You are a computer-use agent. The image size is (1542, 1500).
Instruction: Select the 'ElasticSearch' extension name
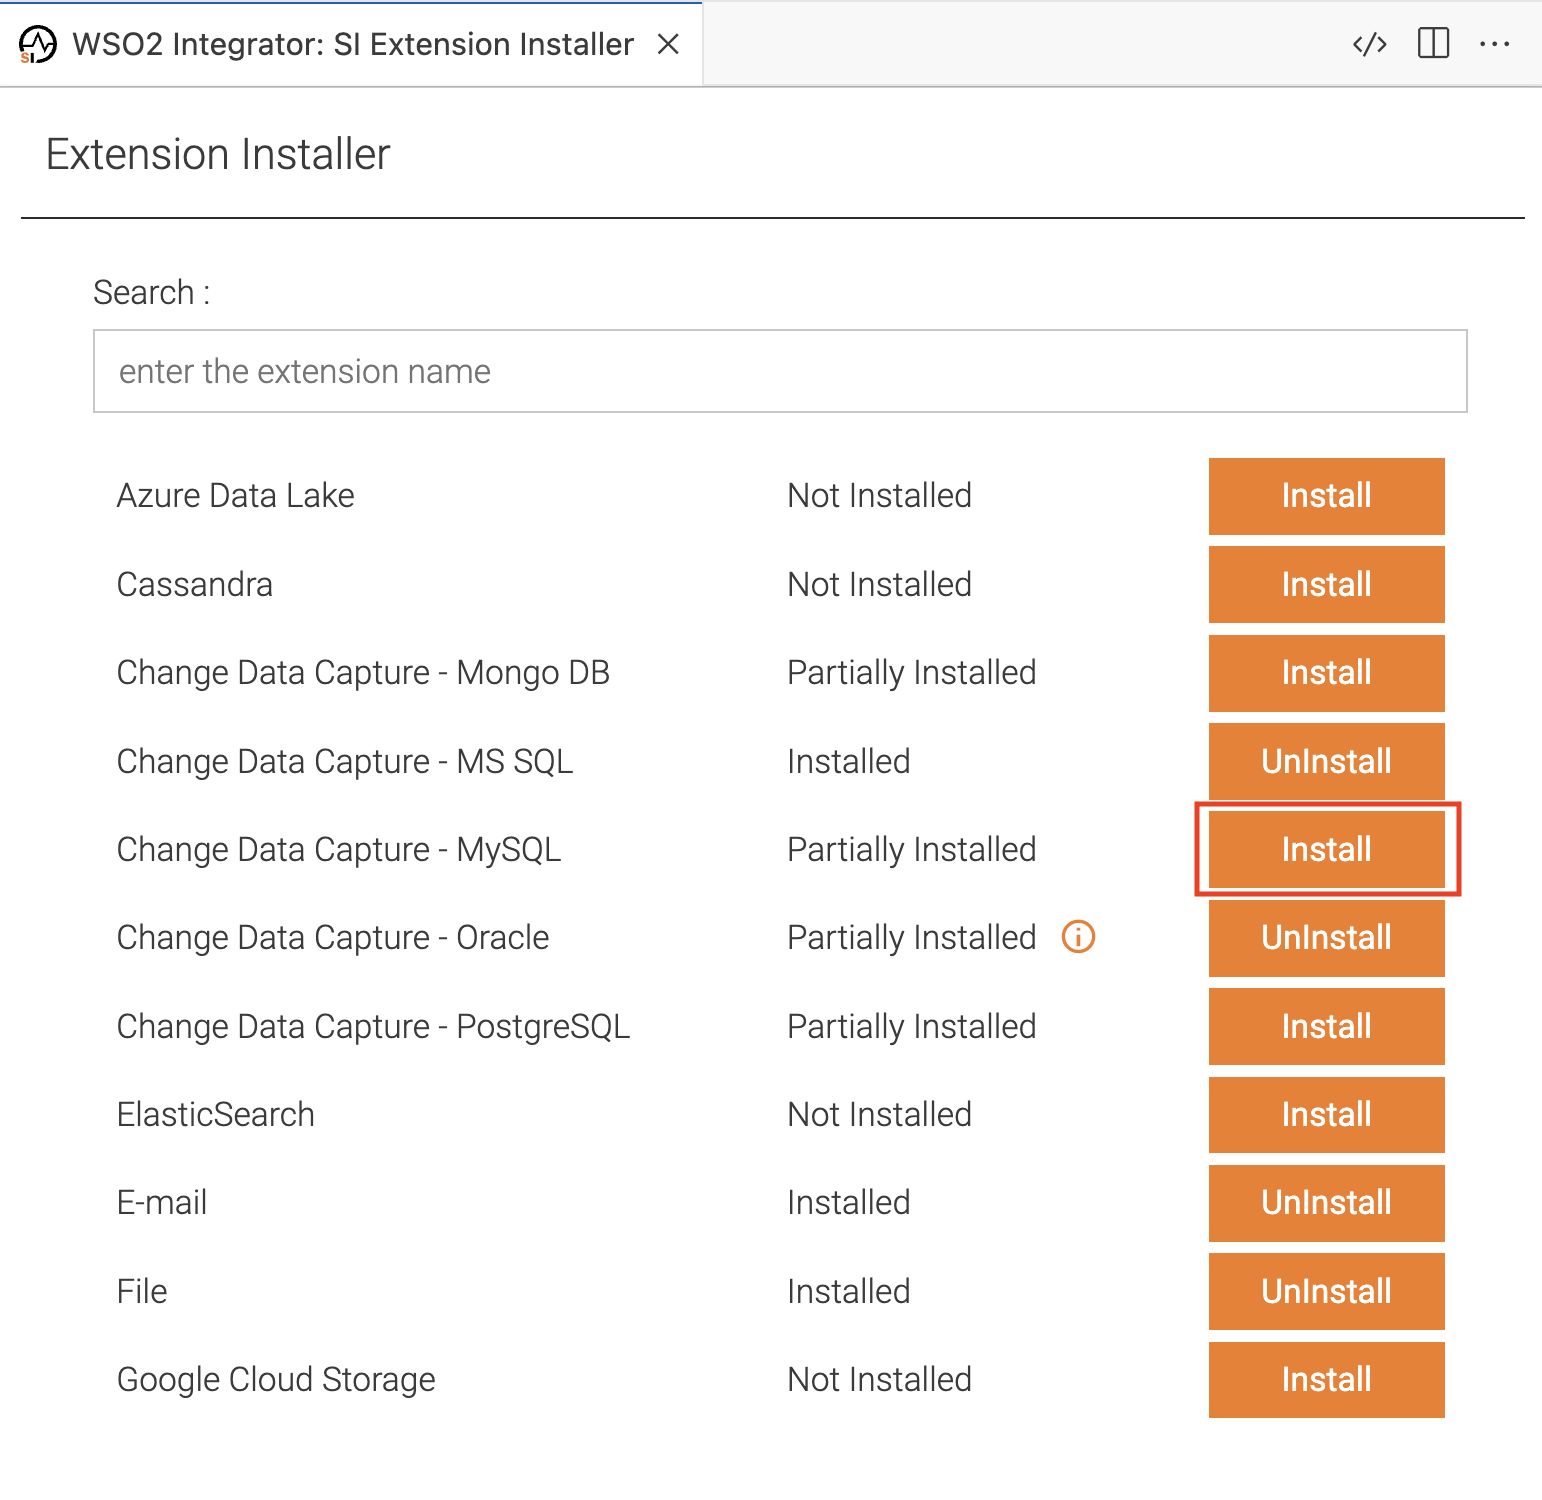[x=216, y=1114]
